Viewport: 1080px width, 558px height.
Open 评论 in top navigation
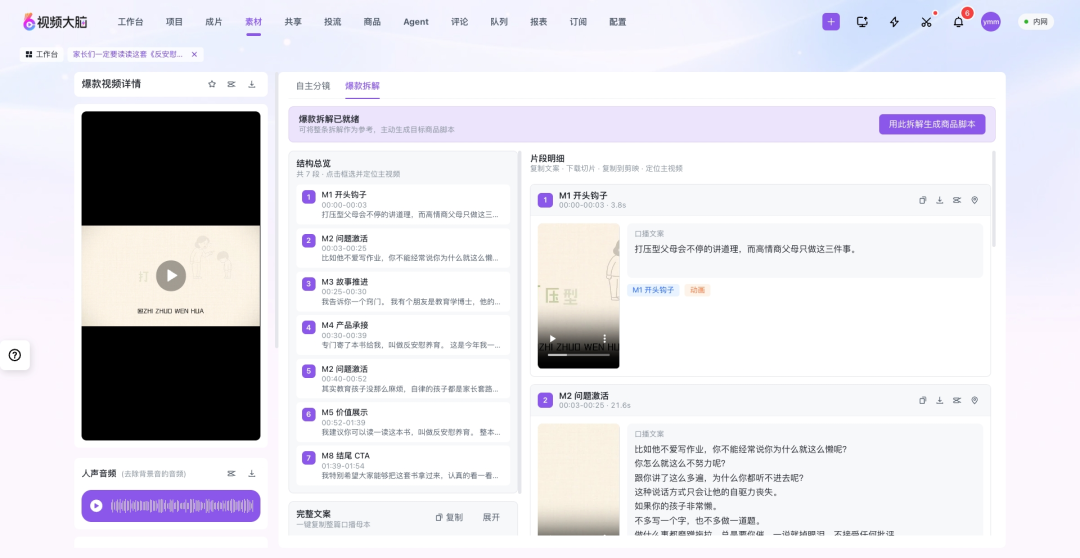click(x=459, y=22)
